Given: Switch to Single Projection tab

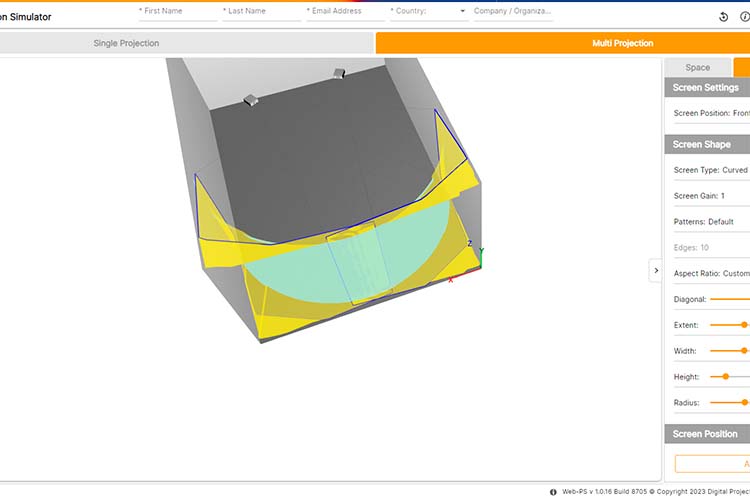Looking at the screenshot, I should click(186, 43).
